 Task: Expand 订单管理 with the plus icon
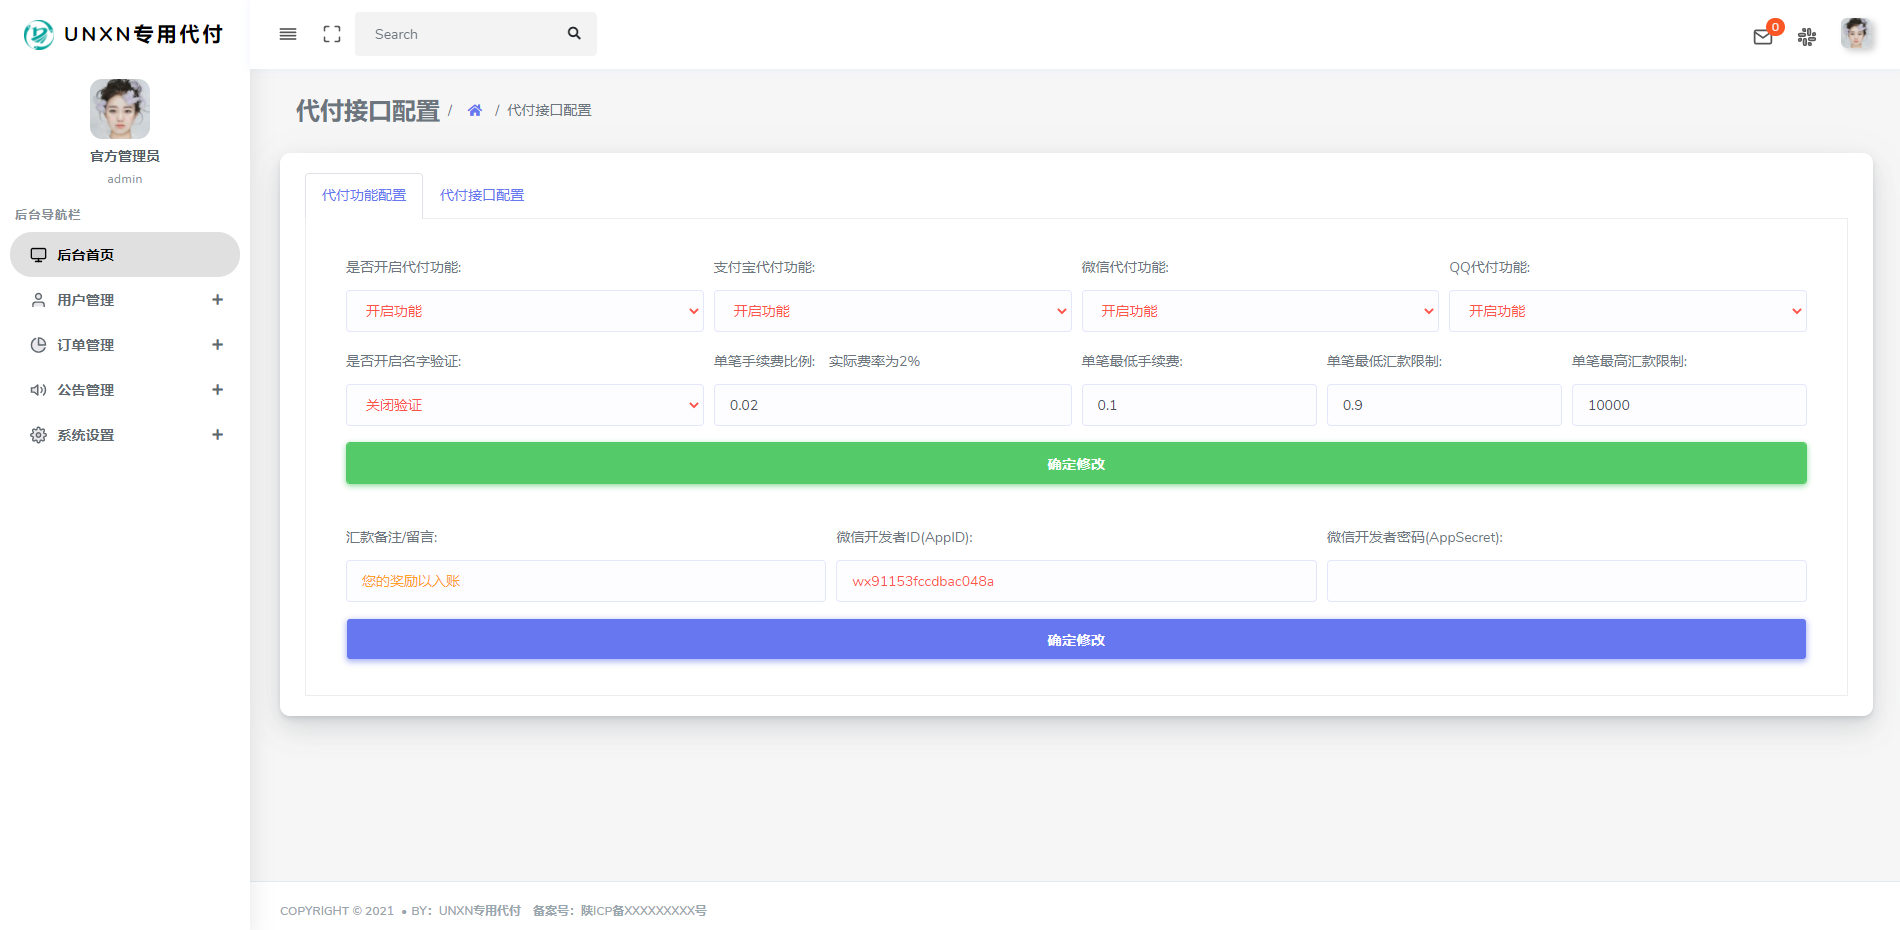pos(217,345)
